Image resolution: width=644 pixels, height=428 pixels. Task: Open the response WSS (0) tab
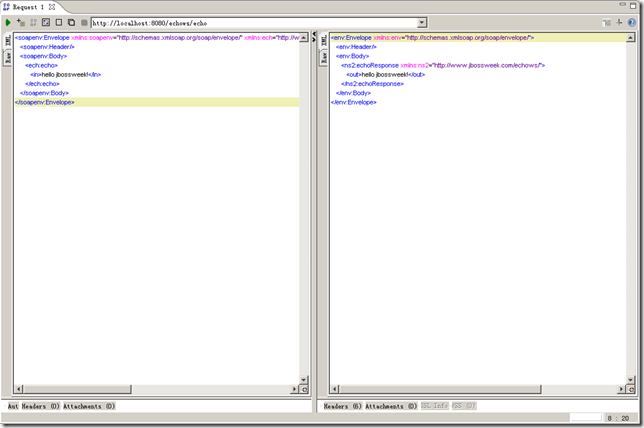pyautogui.click(x=464, y=406)
